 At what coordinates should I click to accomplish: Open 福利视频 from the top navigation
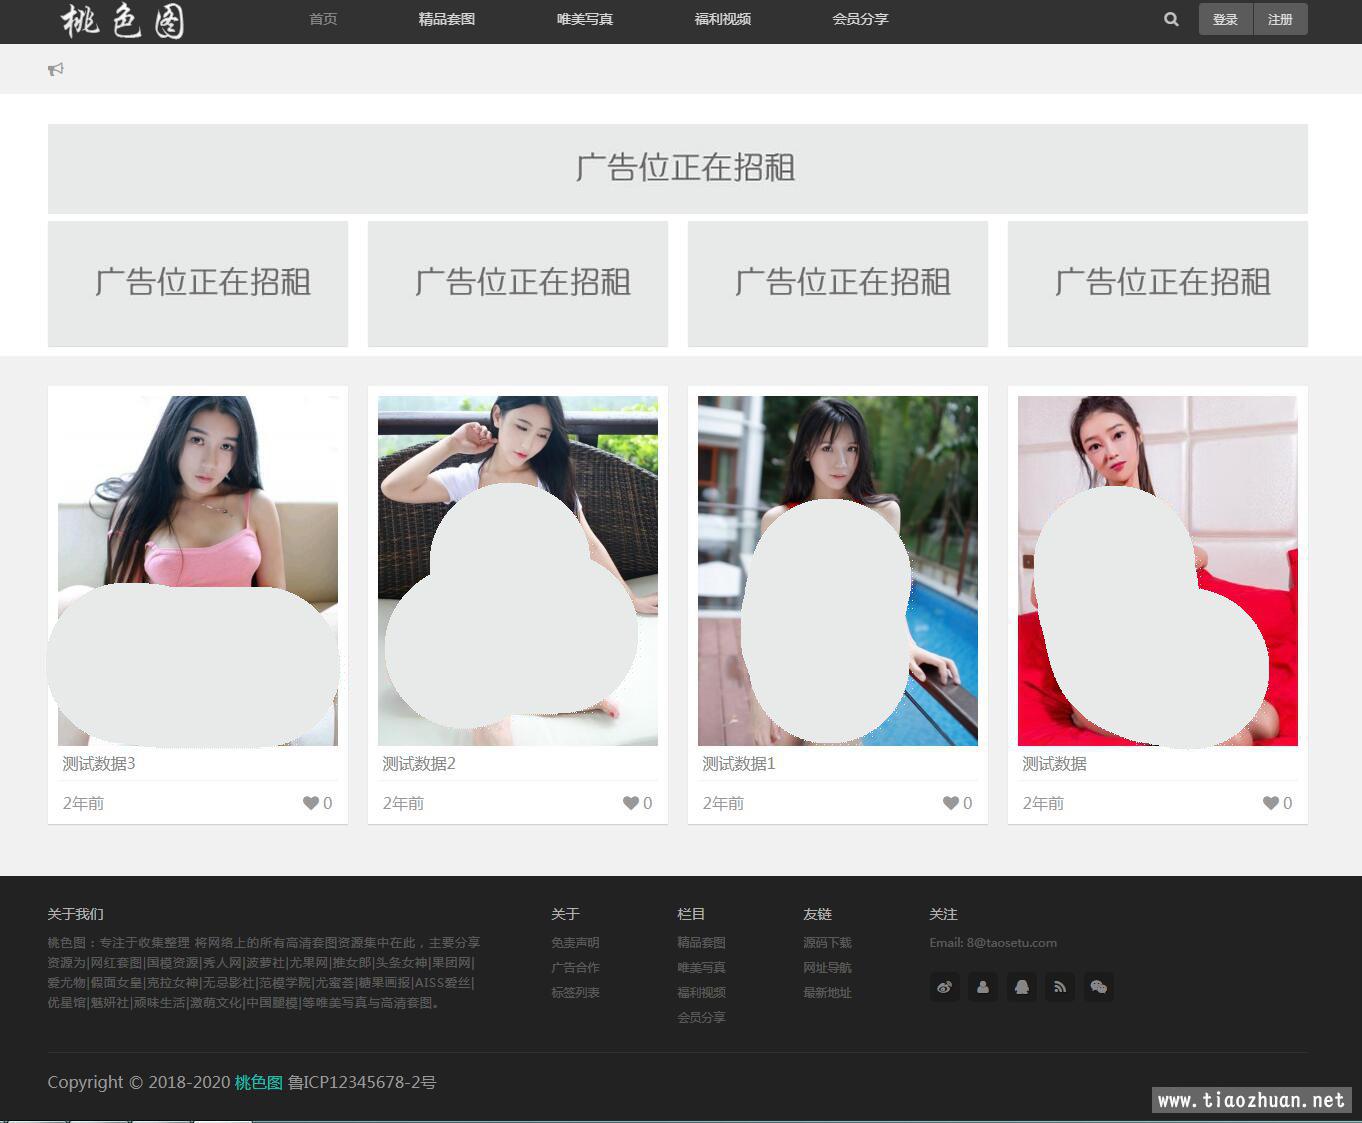pos(723,19)
